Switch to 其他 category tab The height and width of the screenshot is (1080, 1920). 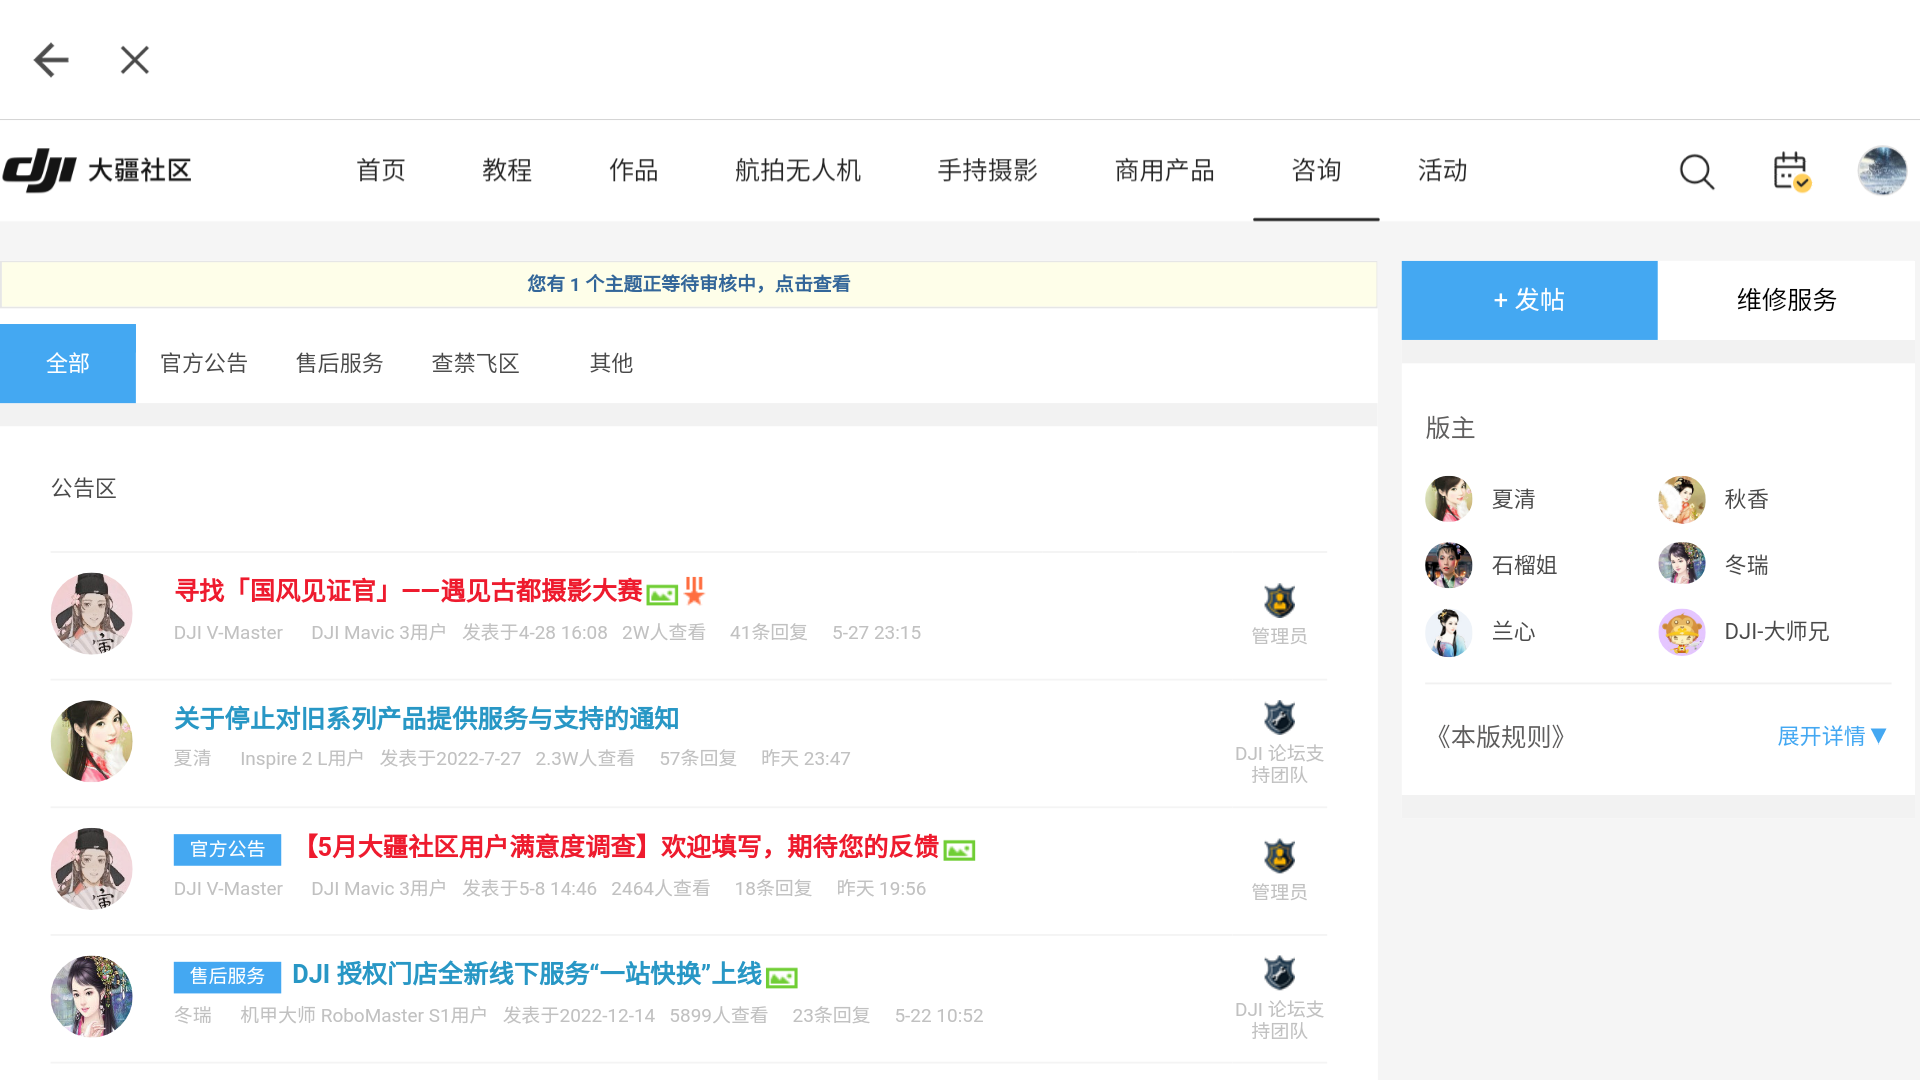pyautogui.click(x=611, y=363)
